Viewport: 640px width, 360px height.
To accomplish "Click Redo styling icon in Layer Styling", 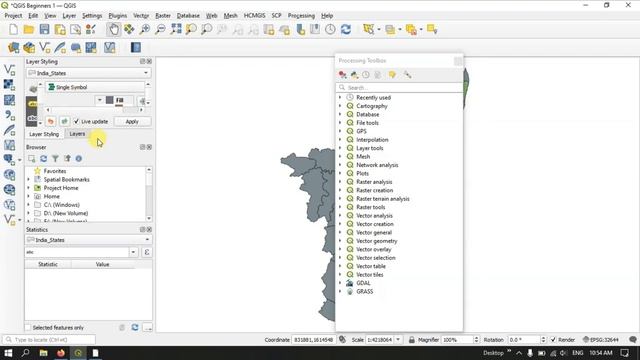I will [x=64, y=122].
